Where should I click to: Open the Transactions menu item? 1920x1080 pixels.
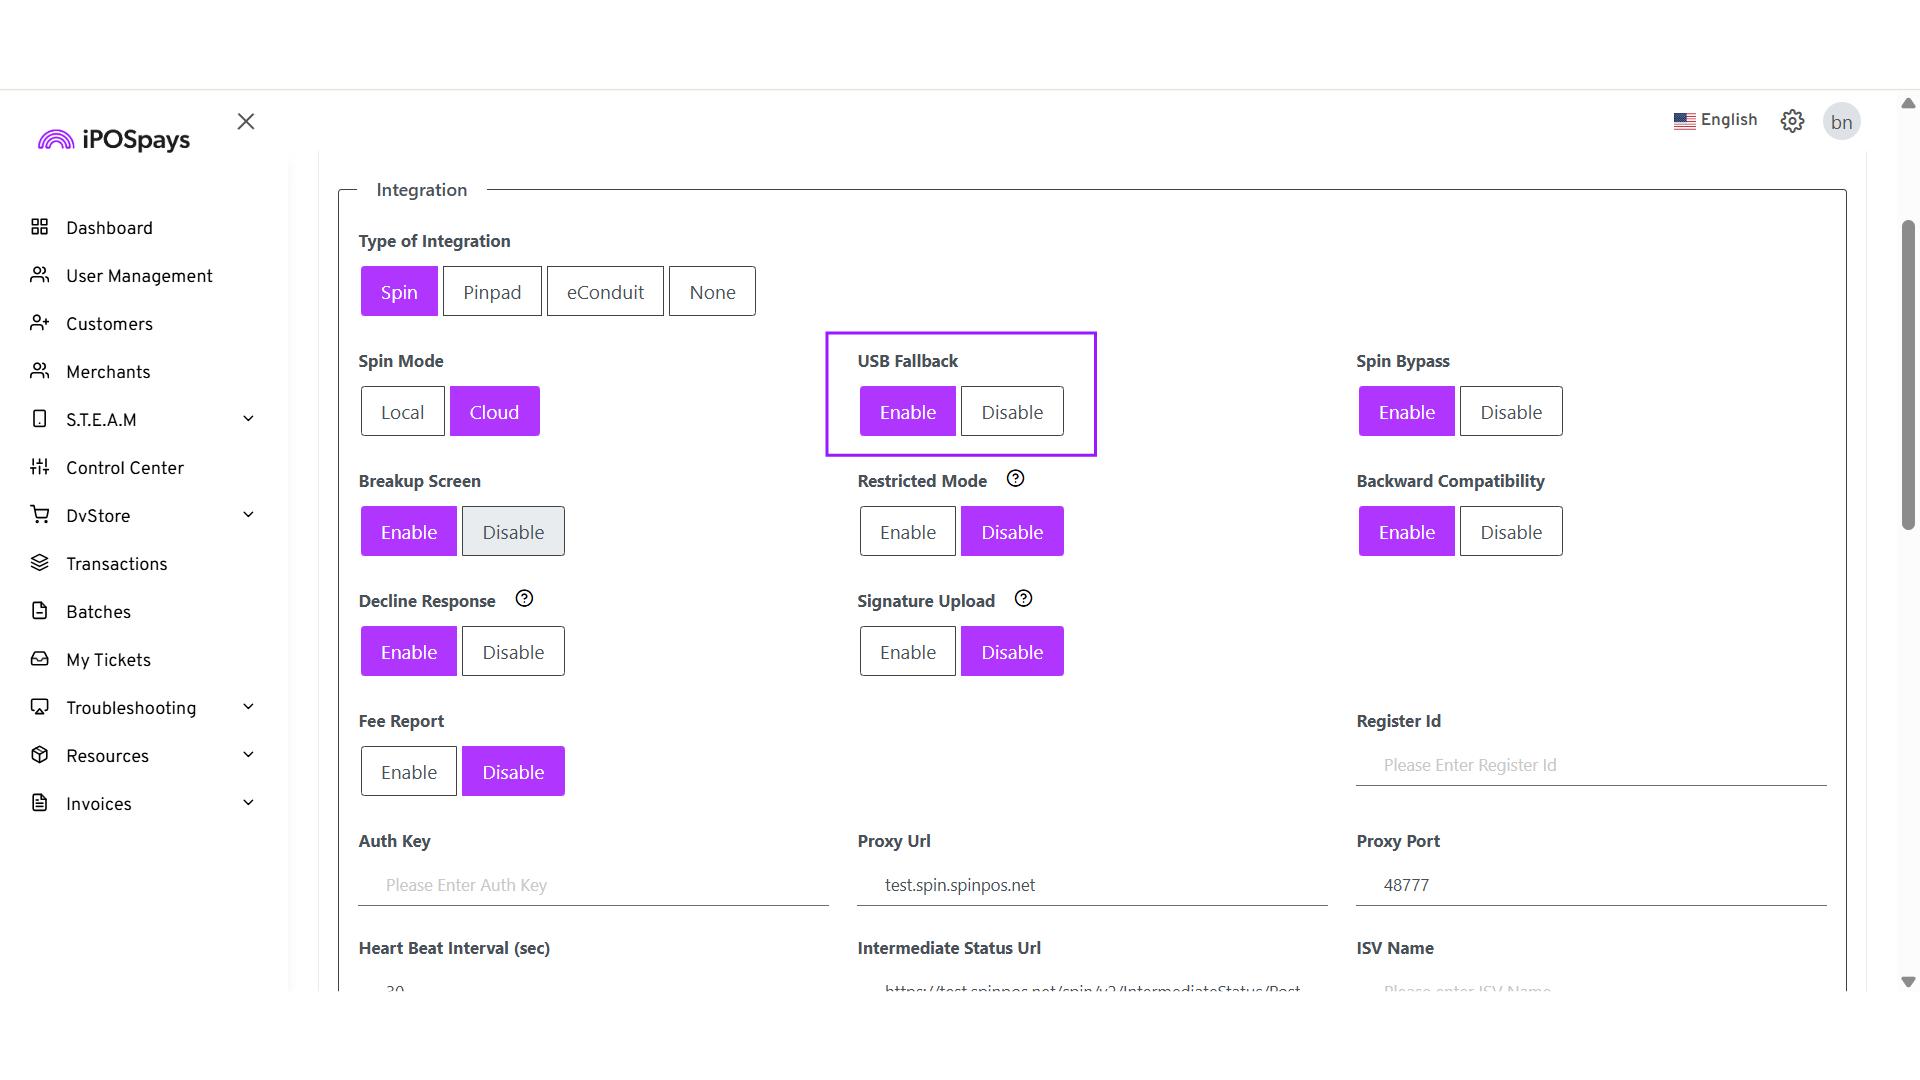tap(116, 564)
